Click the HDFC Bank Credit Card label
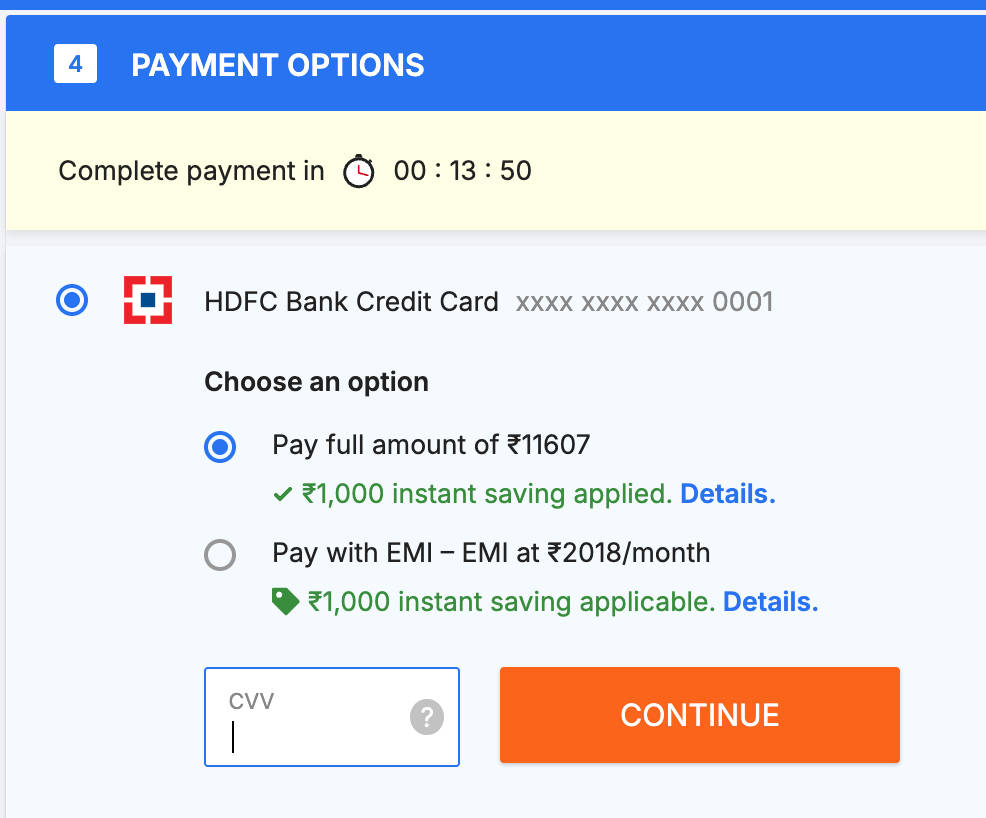The height and width of the screenshot is (818, 986). coord(351,302)
